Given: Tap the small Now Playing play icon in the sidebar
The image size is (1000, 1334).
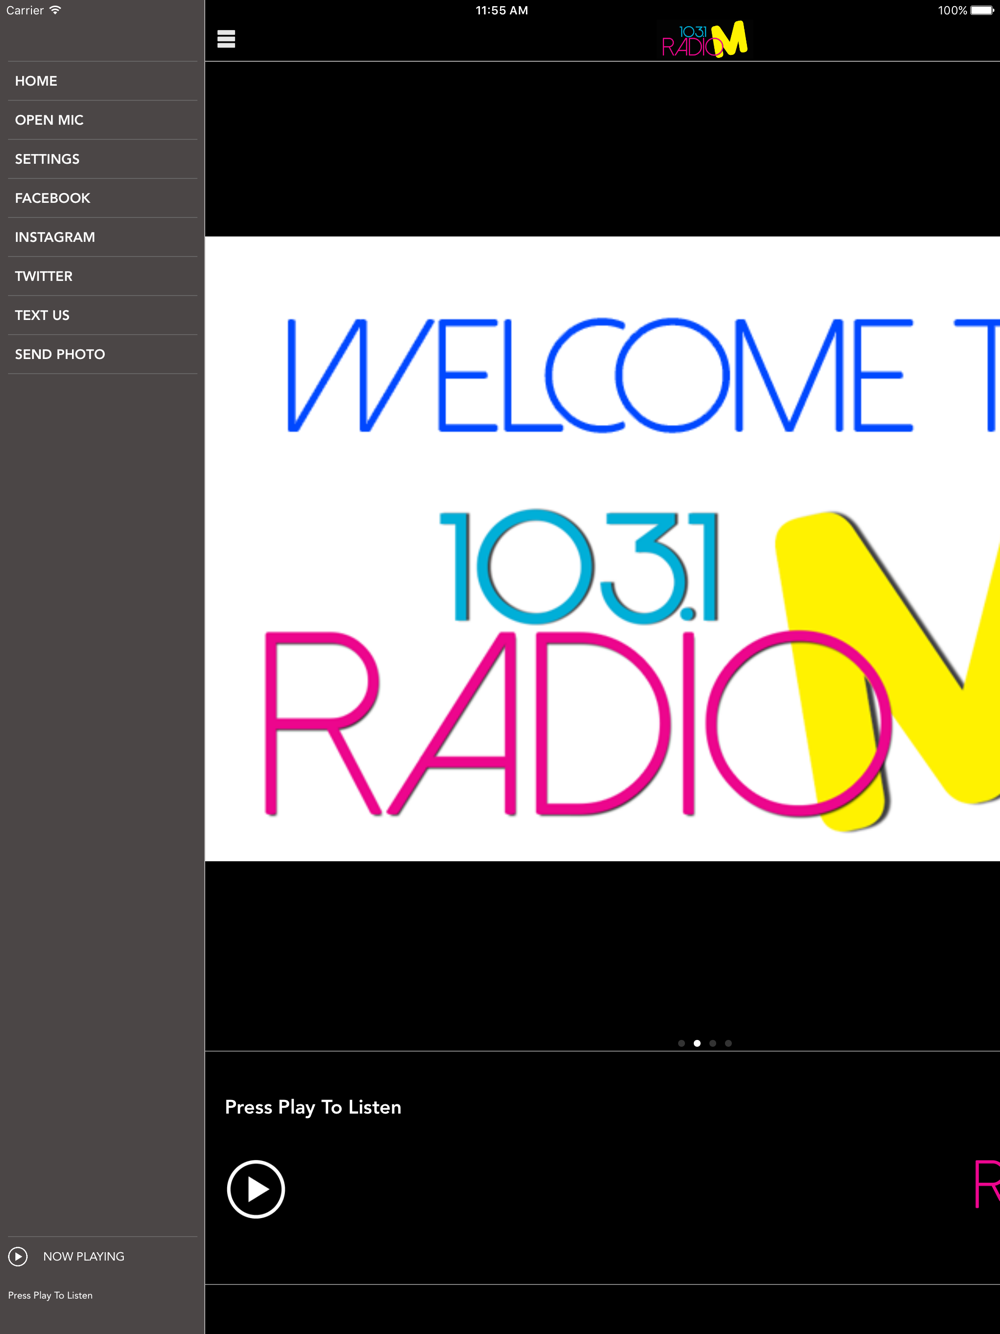Looking at the screenshot, I should [x=18, y=1257].
